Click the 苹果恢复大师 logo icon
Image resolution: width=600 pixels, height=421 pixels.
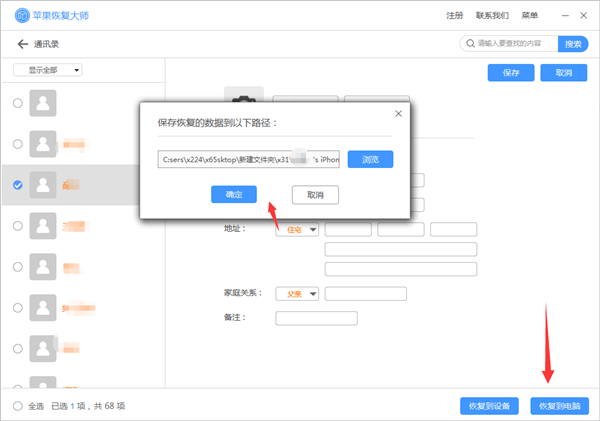coord(21,16)
